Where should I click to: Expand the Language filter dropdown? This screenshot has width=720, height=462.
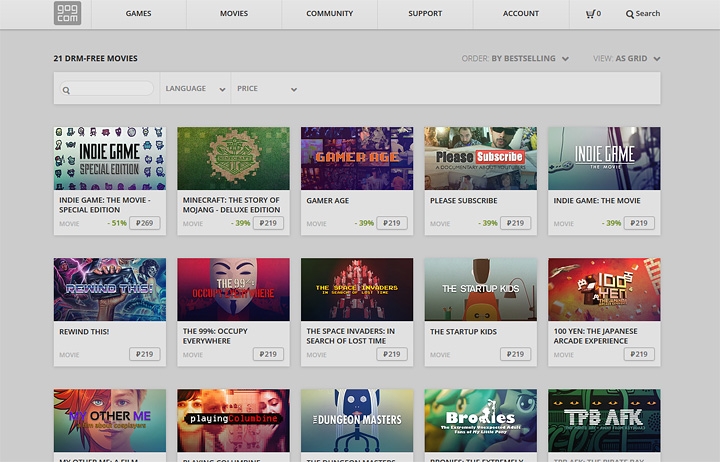pos(195,89)
